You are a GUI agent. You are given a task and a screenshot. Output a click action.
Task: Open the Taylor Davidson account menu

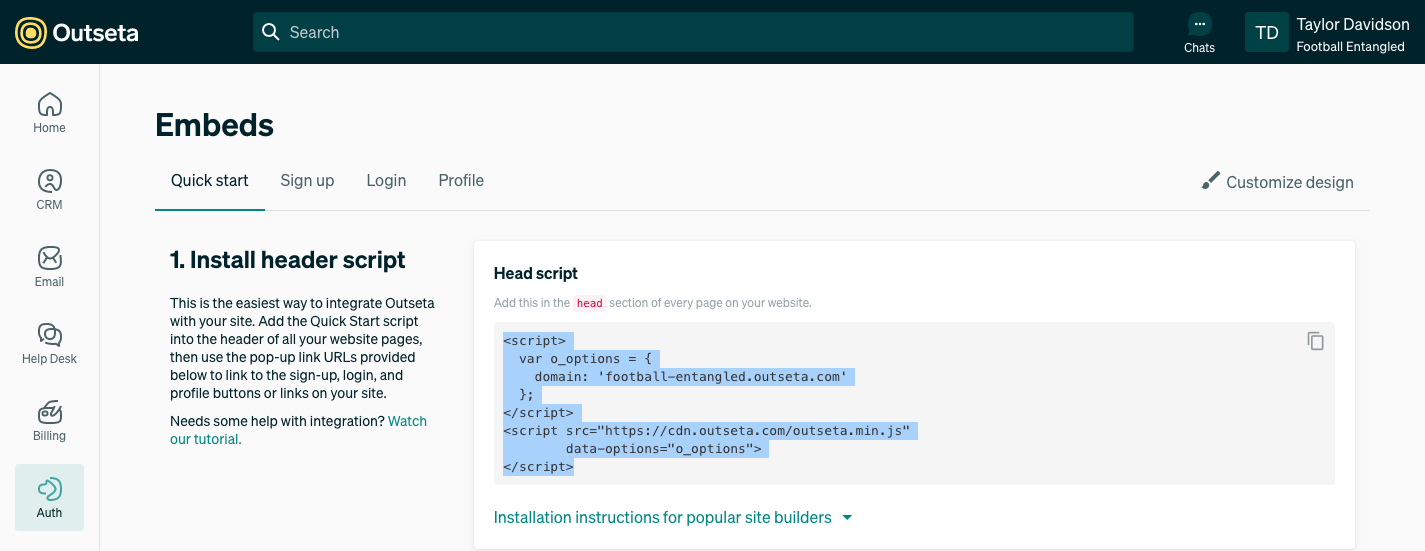(x=1329, y=33)
